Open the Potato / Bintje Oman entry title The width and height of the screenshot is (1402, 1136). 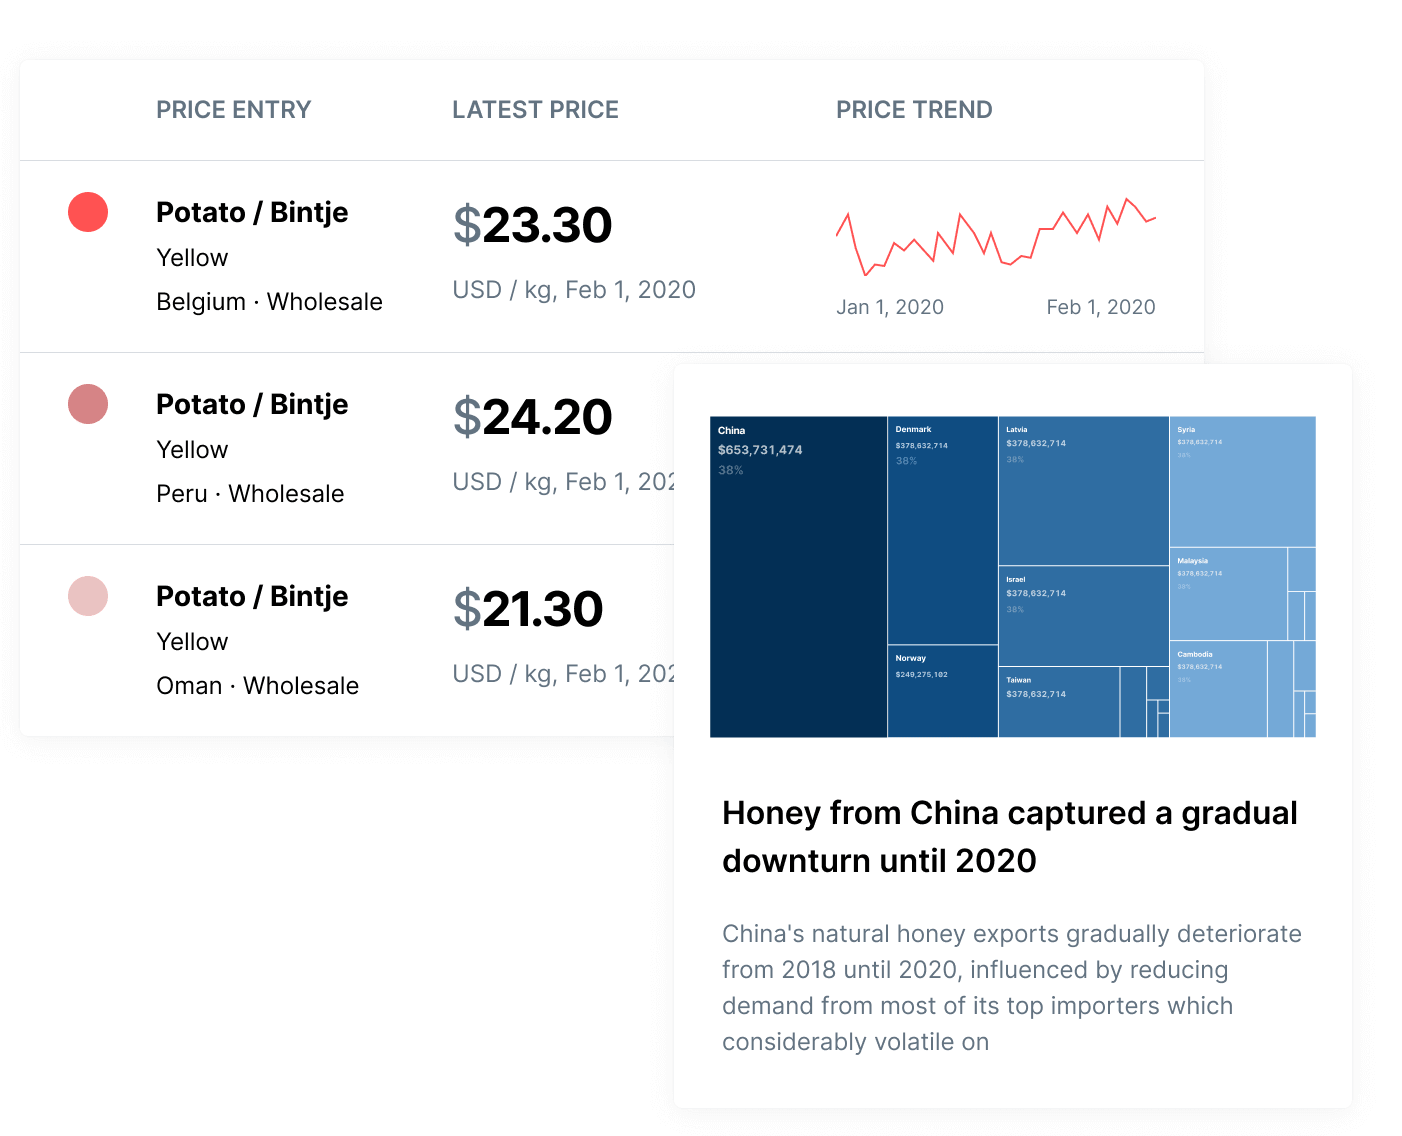252,596
